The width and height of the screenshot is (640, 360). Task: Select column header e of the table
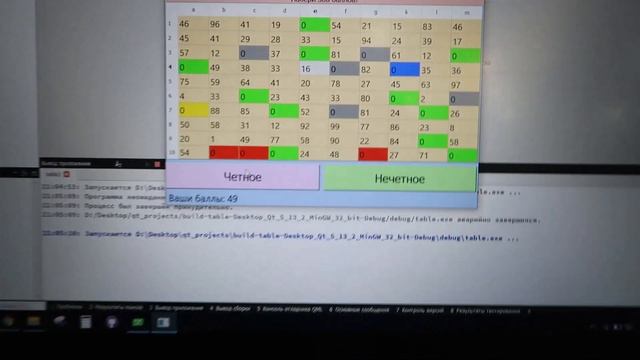point(314,12)
